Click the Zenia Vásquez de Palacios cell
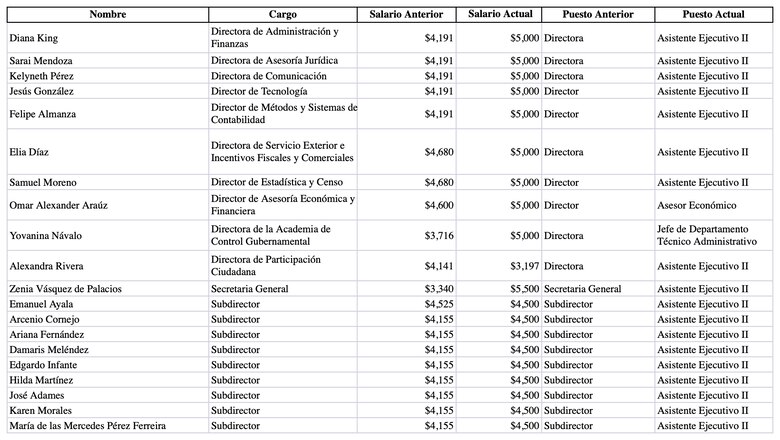The width and height of the screenshot is (780, 440). (65, 289)
